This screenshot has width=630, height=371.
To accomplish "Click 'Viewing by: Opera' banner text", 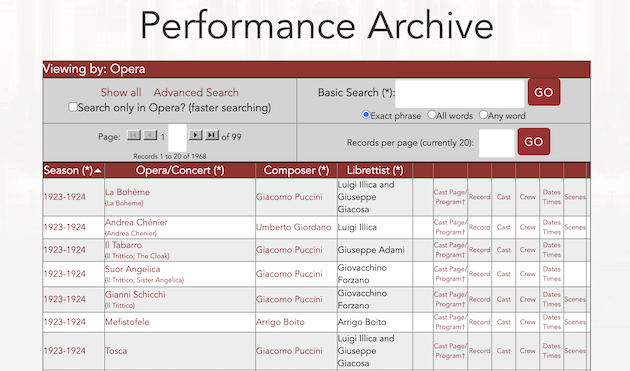I will (x=94, y=69).
